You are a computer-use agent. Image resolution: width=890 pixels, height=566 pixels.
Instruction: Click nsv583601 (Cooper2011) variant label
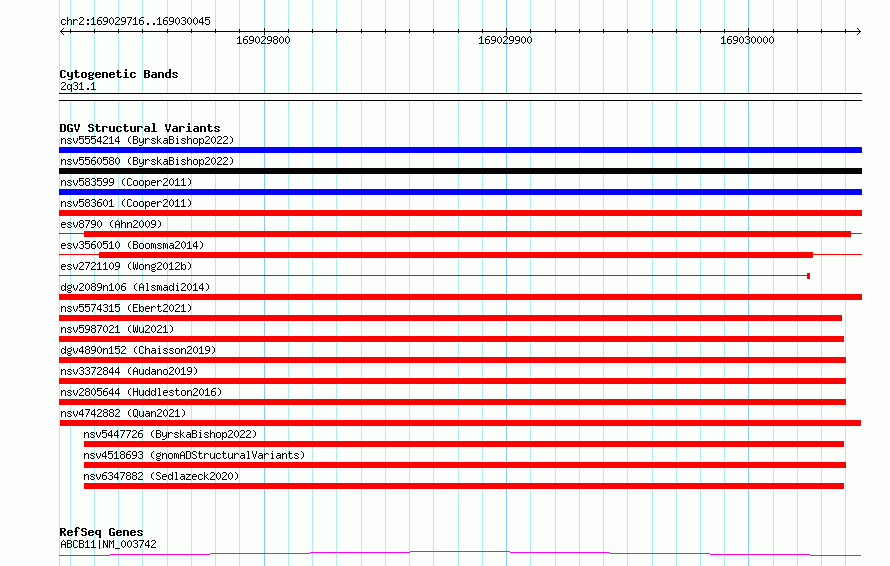click(126, 203)
